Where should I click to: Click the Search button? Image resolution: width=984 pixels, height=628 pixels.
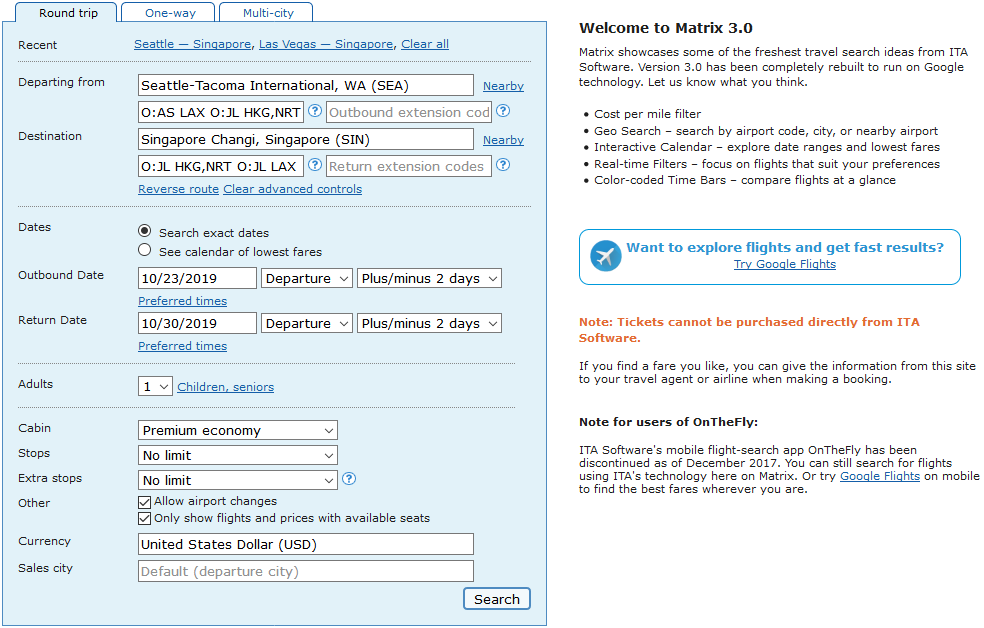click(496, 599)
